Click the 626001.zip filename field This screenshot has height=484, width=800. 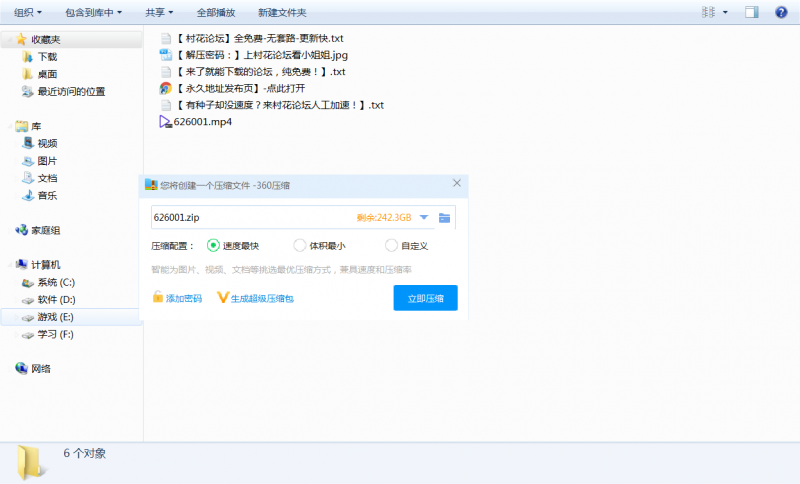click(250, 218)
